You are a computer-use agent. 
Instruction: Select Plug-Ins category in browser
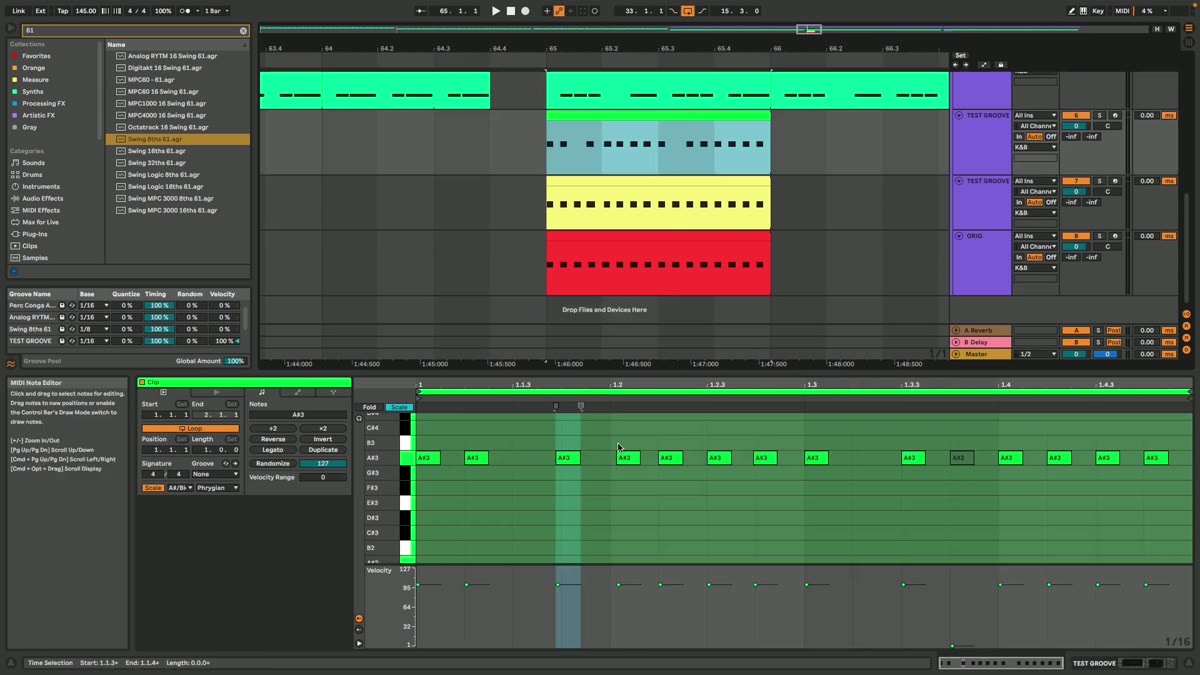34,234
